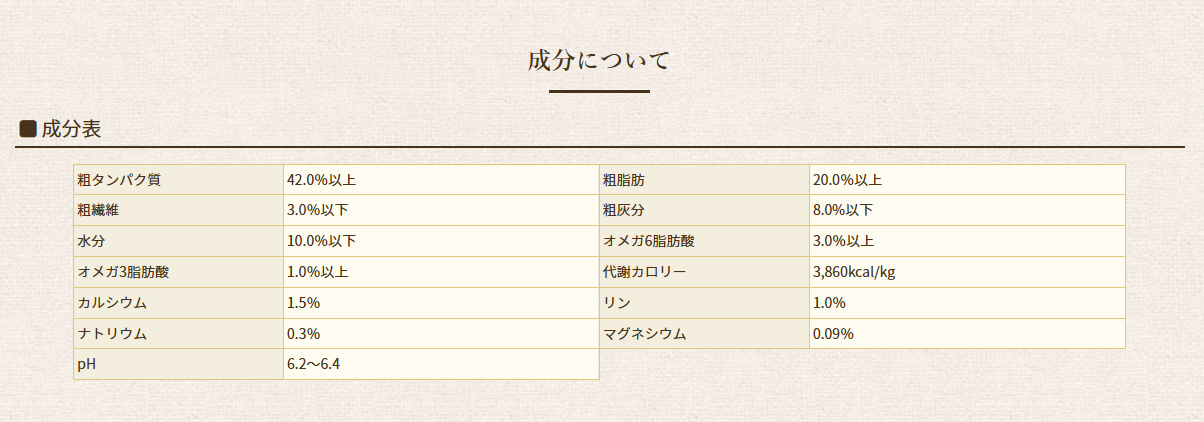Click the 成分表 section title
1204x422 pixels.
coord(71,129)
